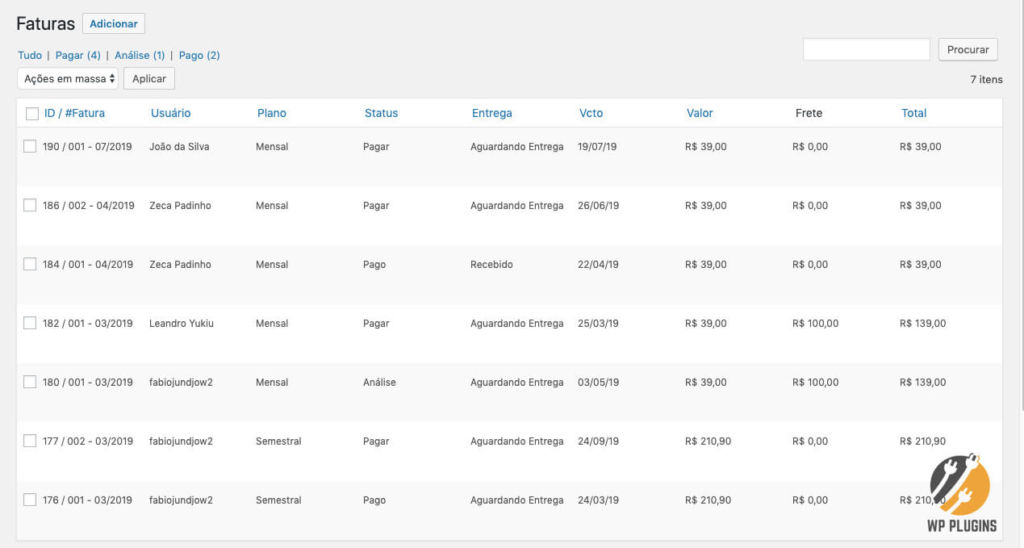
Task: Click user name Leandro Yukiu
Action: pyautogui.click(x=181, y=323)
